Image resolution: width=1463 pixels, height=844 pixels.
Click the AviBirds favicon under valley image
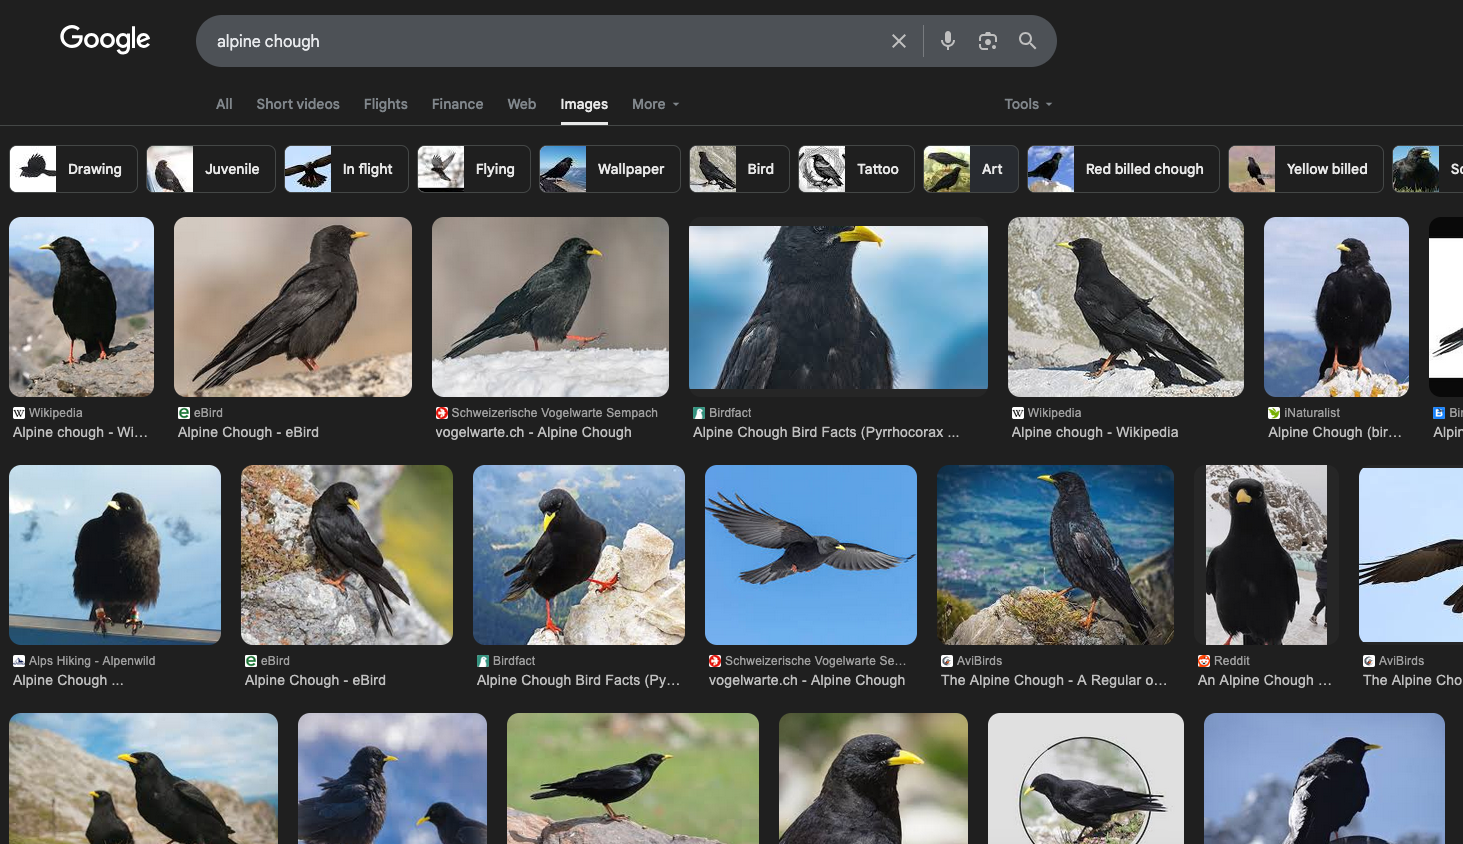coord(947,661)
